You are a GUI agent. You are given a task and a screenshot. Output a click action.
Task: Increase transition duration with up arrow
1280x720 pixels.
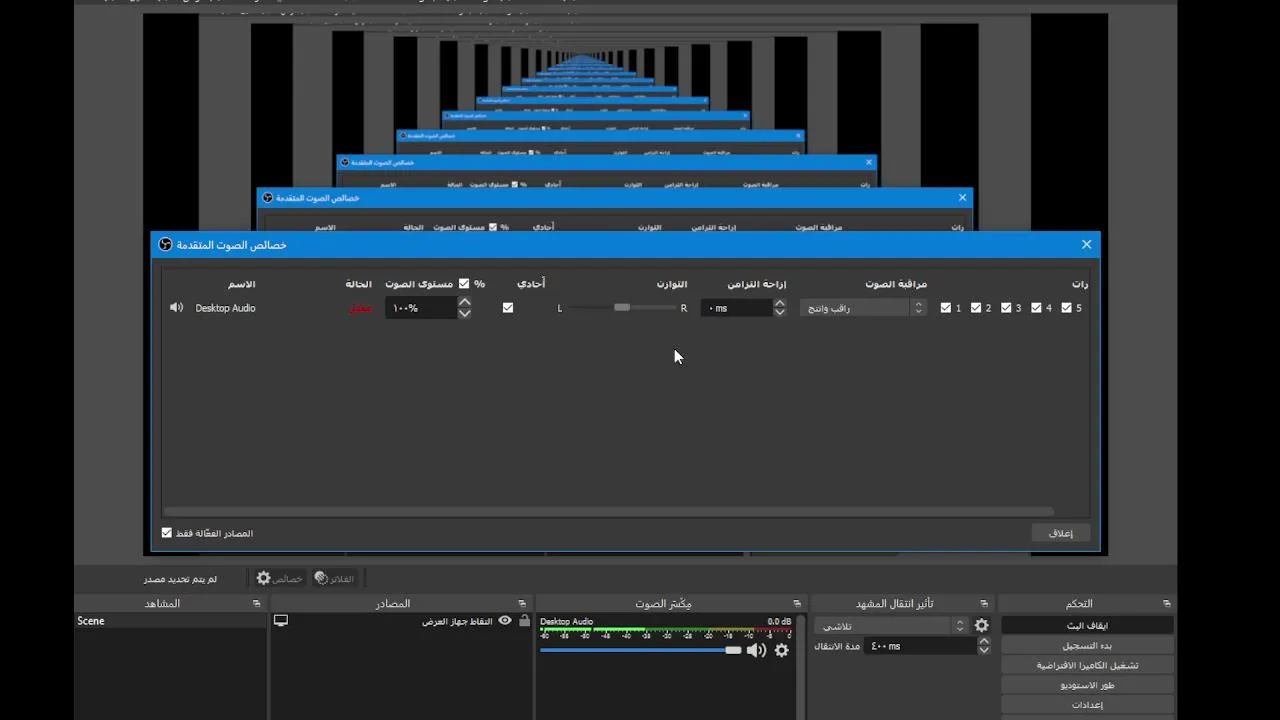coord(984,641)
